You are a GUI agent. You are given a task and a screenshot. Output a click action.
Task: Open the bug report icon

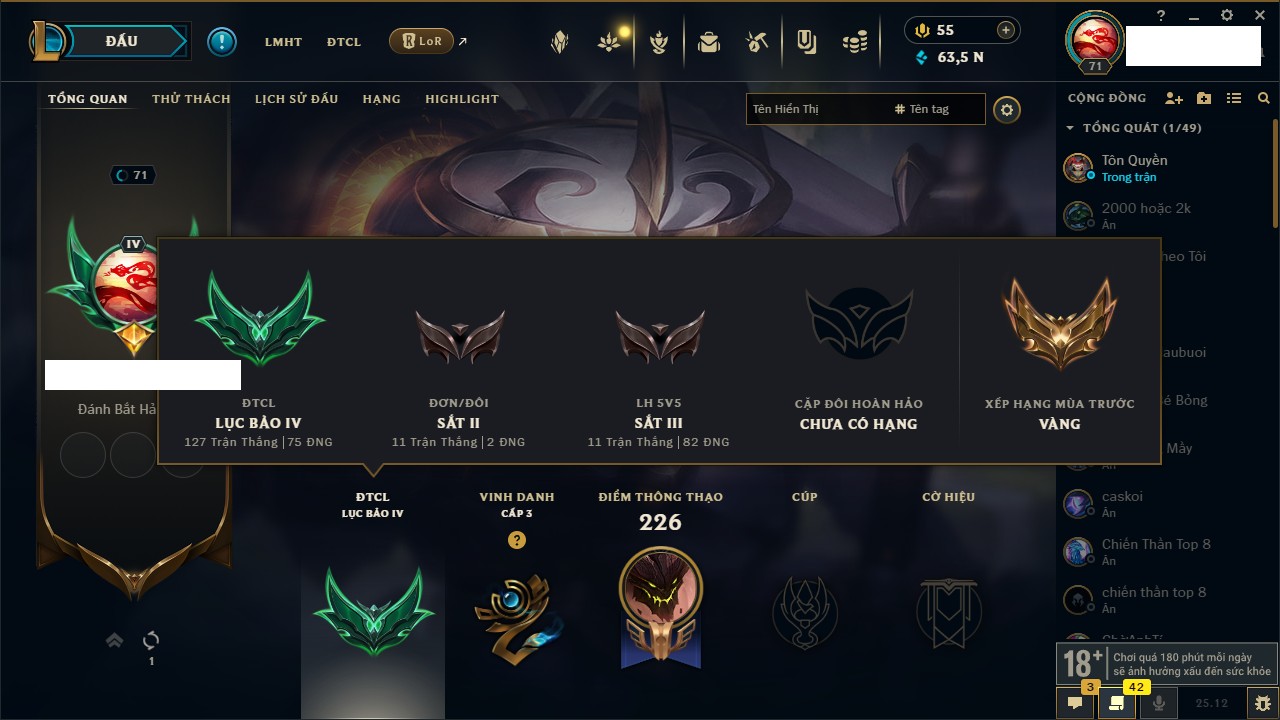tap(1263, 702)
